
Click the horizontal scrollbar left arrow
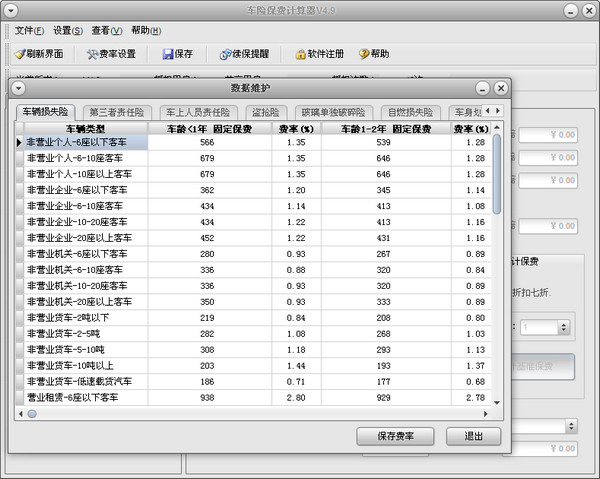[21, 414]
